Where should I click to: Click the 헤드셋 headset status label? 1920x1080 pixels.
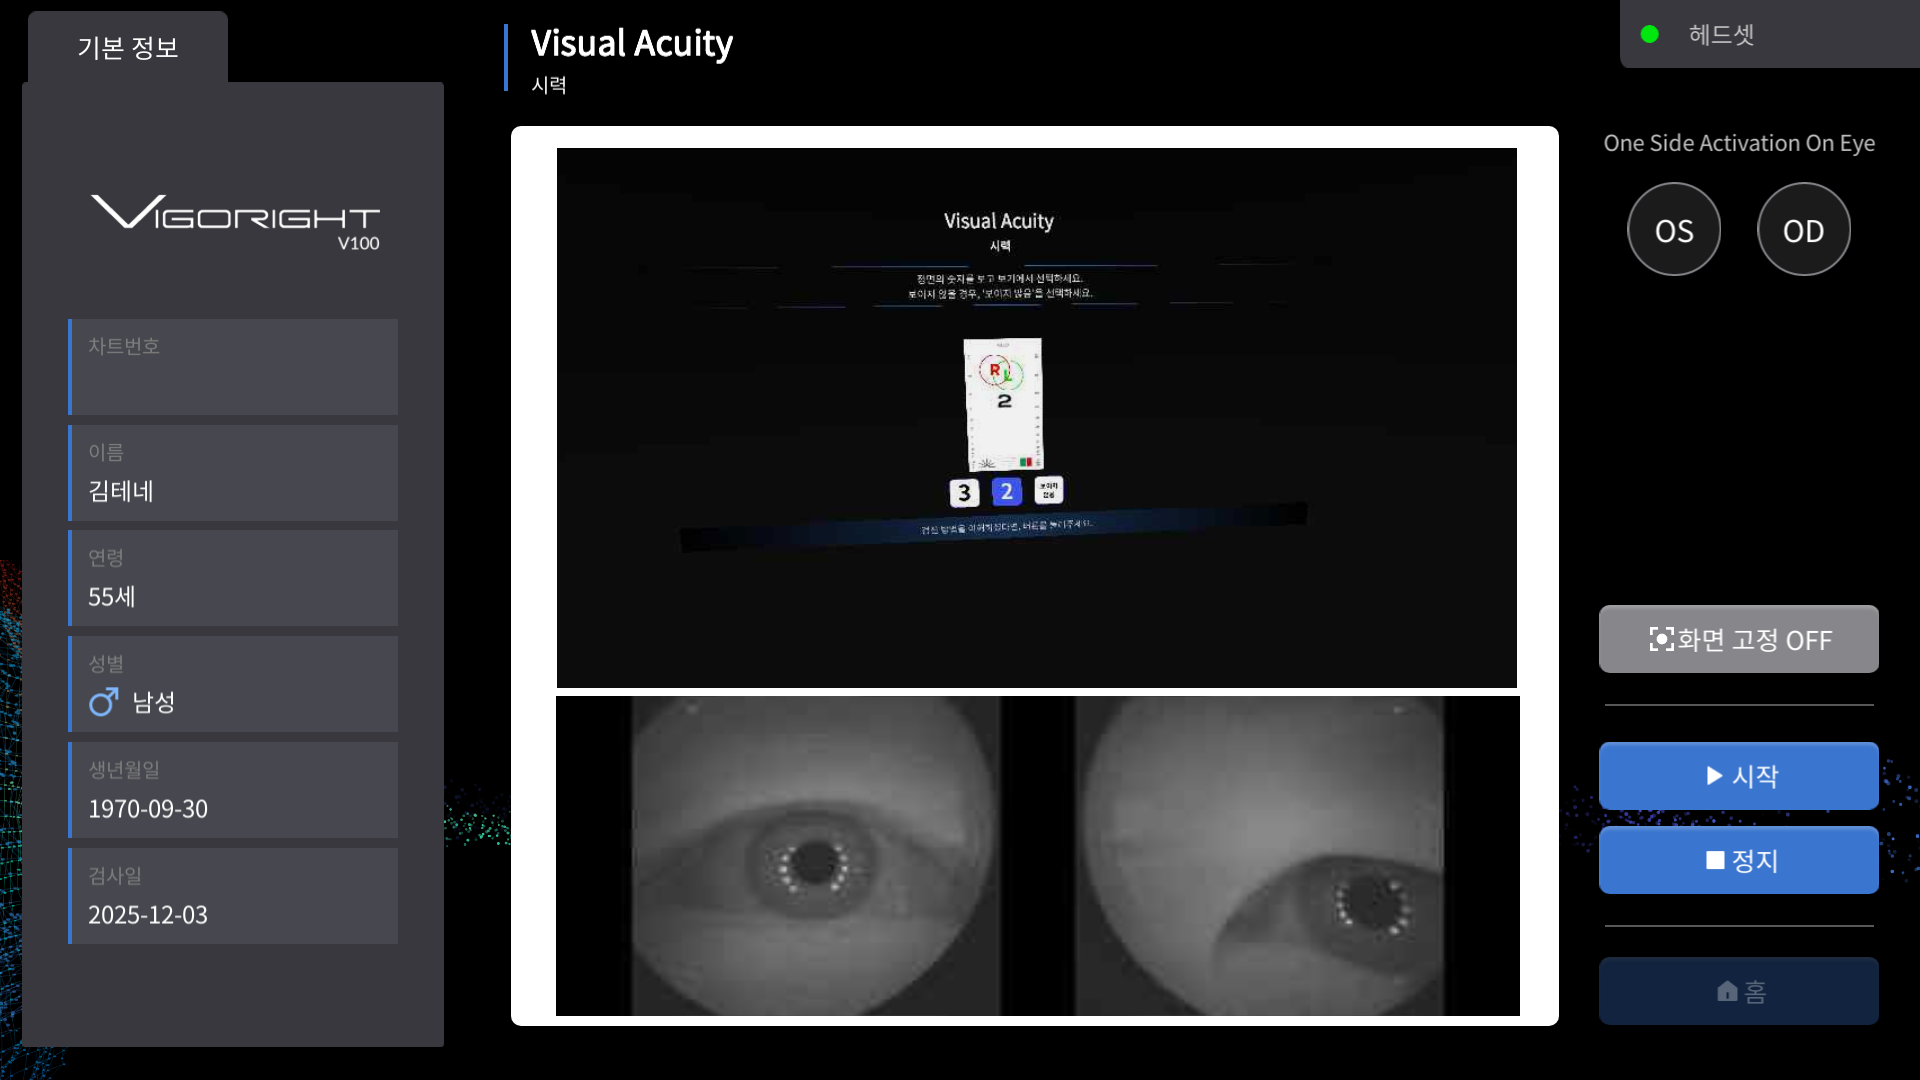[1721, 35]
